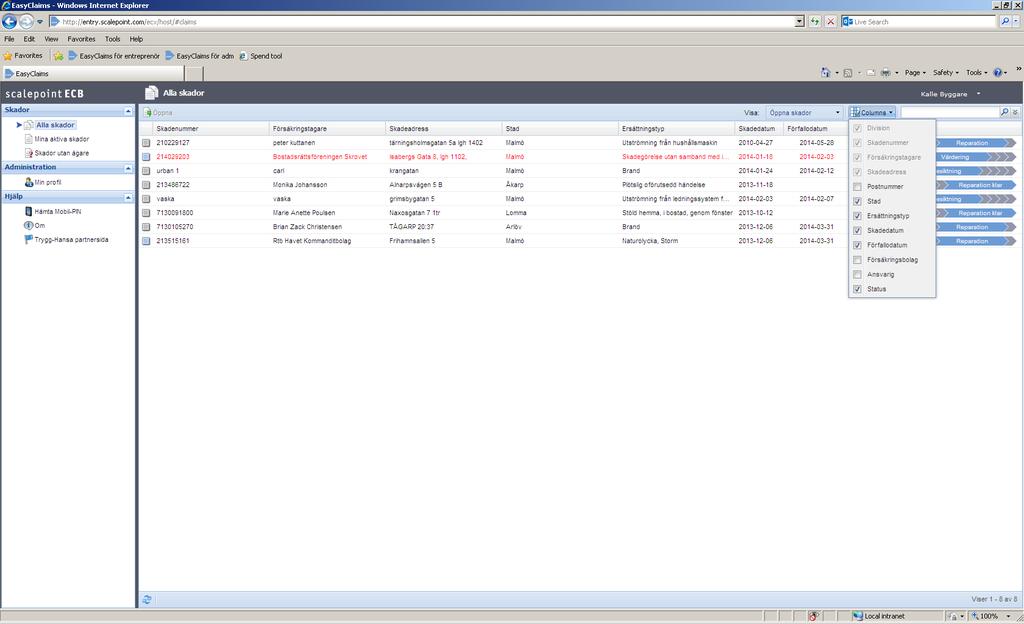Click inside the browser address bar
This screenshot has height=624, width=1024.
424,22
